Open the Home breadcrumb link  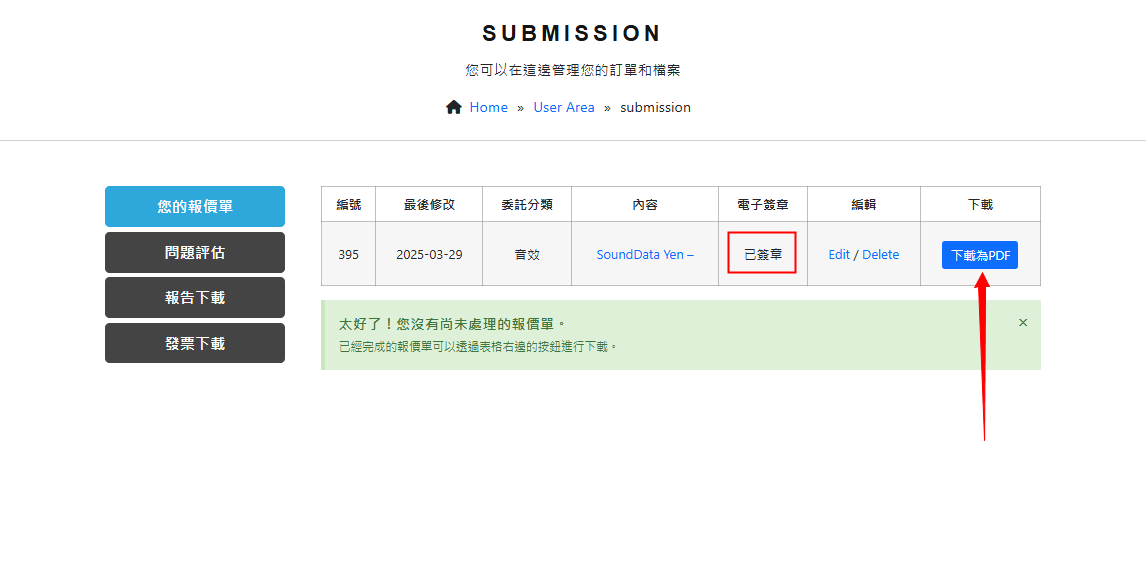(488, 107)
